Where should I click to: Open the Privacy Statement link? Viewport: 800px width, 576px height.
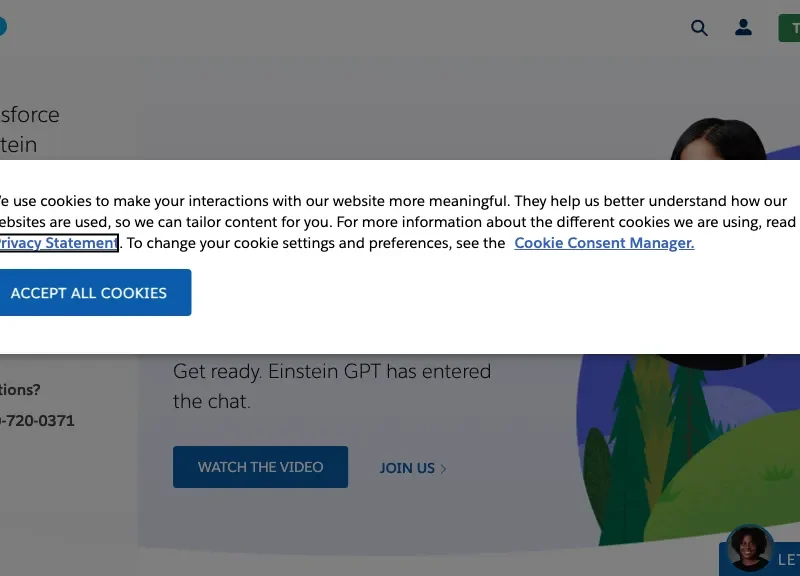(x=59, y=243)
